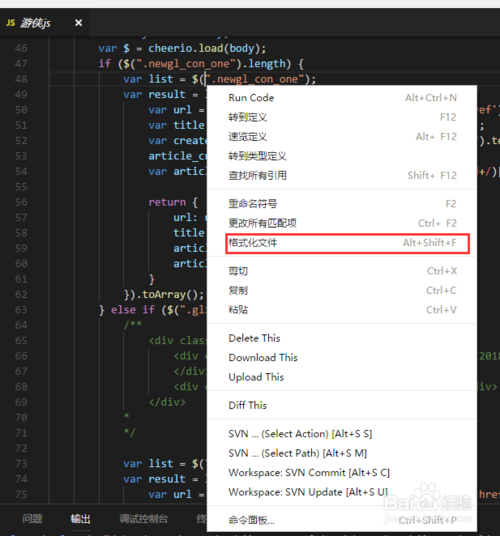The height and width of the screenshot is (536, 500).
Task: Click 'list' variable on line 48
Action: click(x=161, y=79)
